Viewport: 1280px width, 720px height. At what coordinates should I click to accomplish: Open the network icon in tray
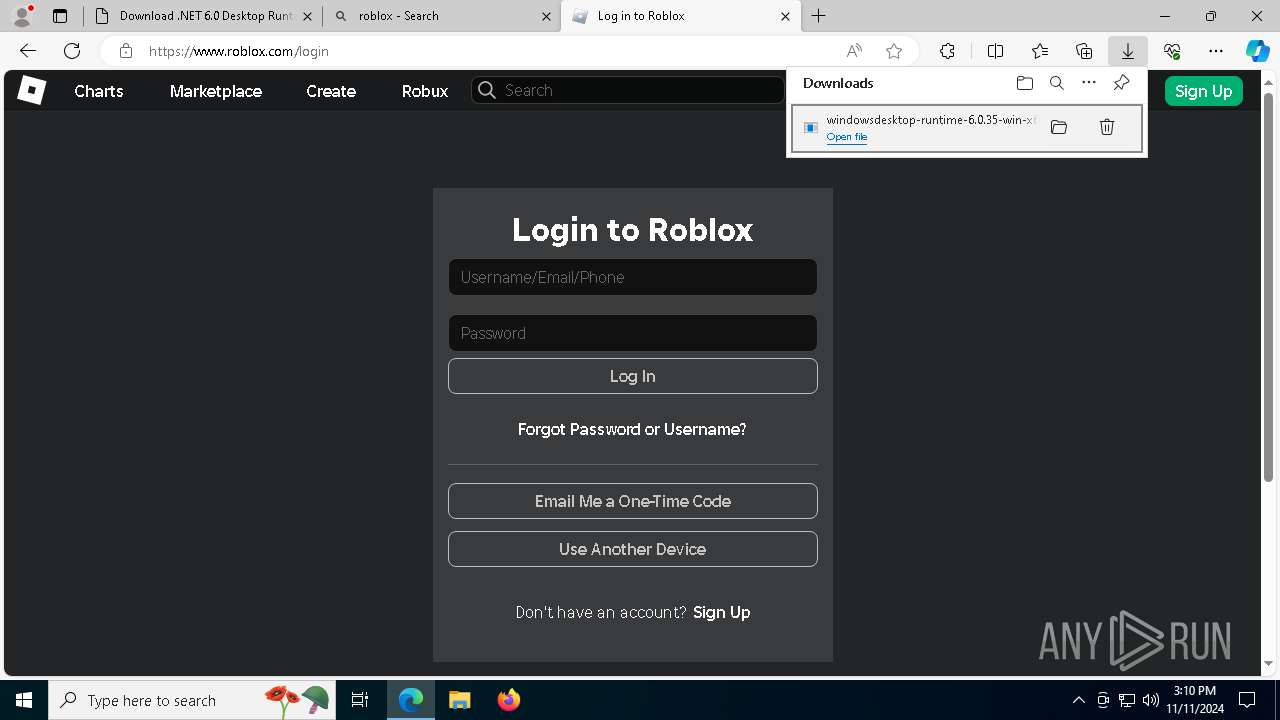click(1127, 700)
